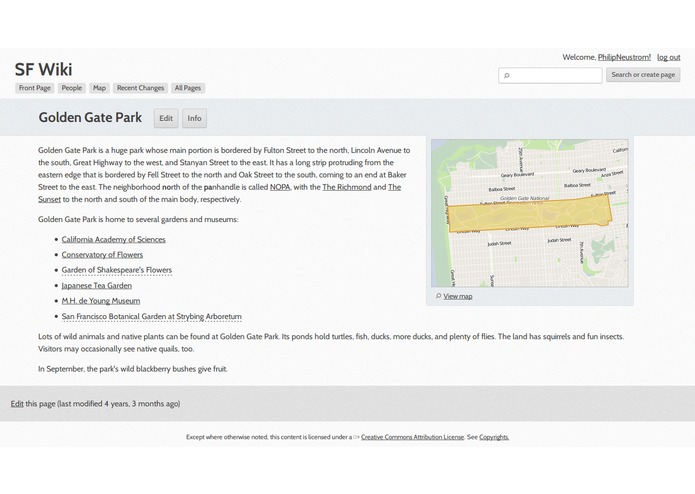Open The Sunset link

394,187
